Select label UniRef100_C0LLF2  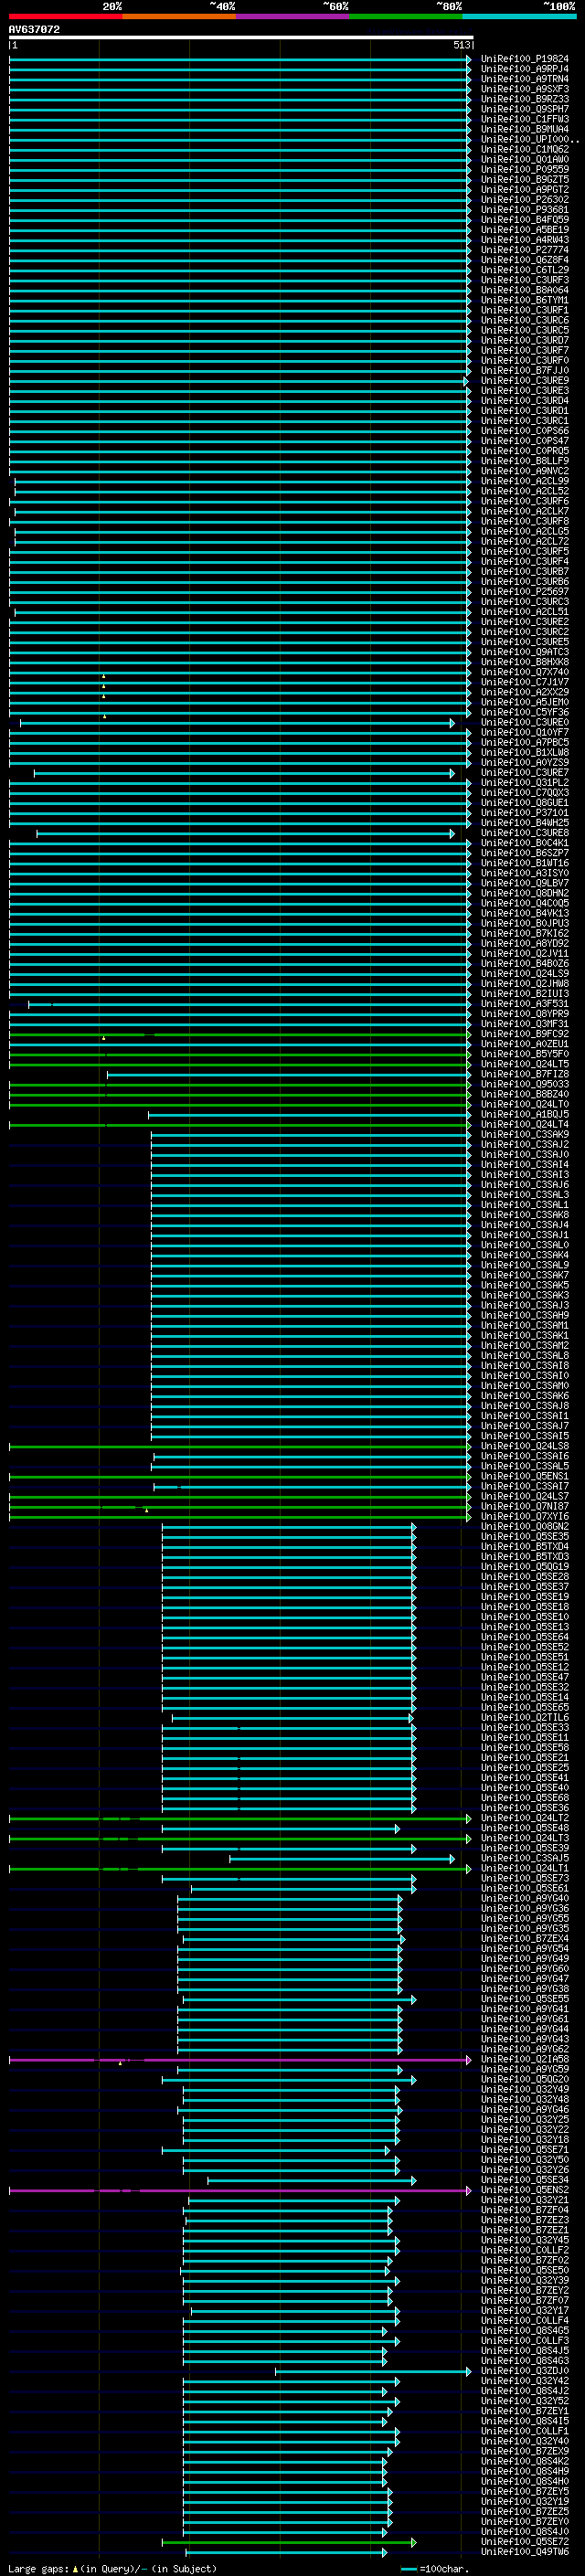524,2251
